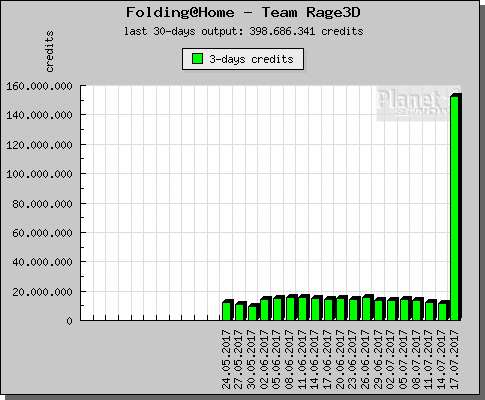Select the bar for 11.06.2017

(304, 307)
